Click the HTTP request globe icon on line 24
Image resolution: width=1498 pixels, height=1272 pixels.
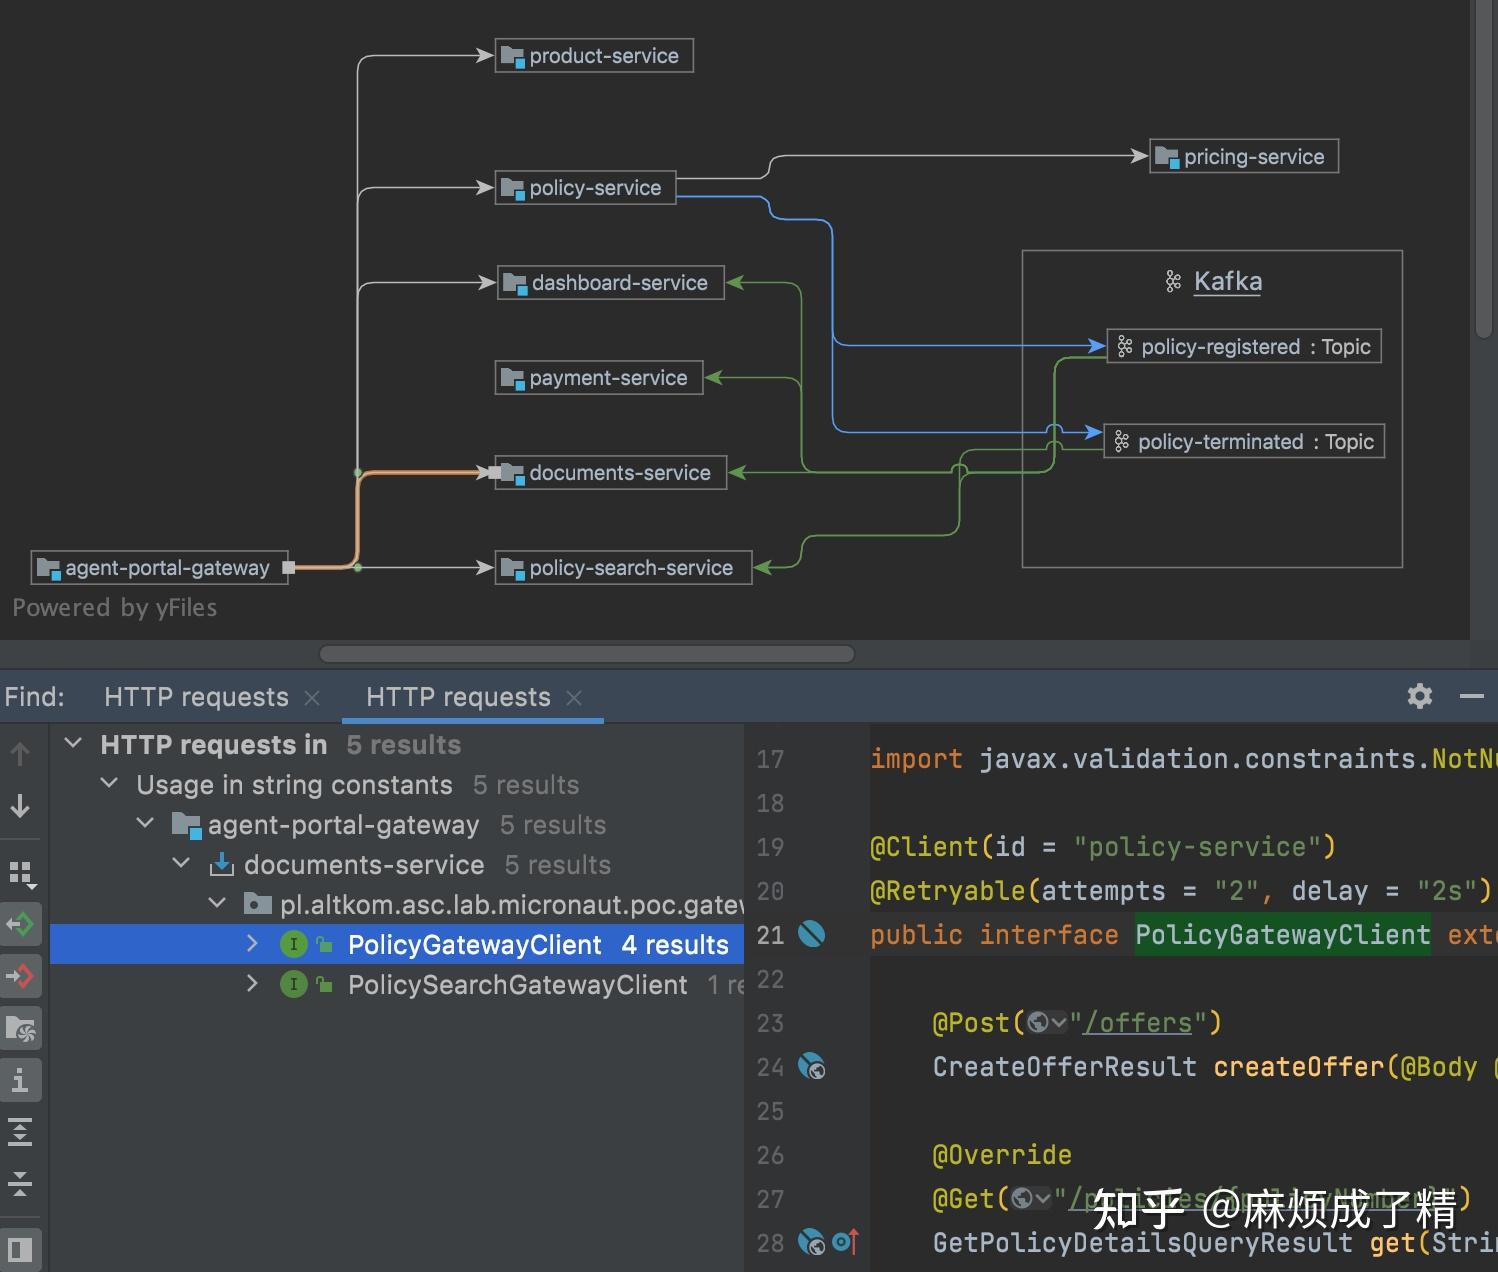(x=812, y=1067)
